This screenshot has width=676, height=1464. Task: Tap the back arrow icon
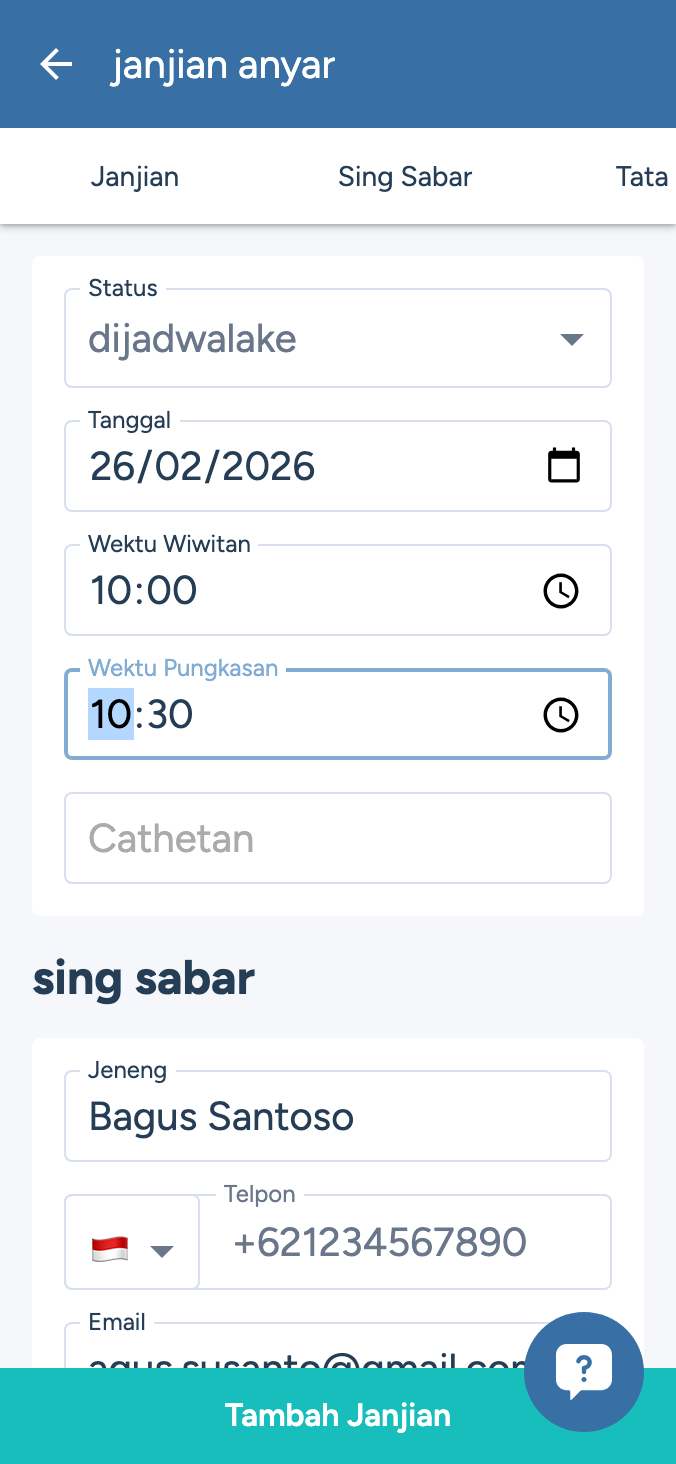coord(56,65)
